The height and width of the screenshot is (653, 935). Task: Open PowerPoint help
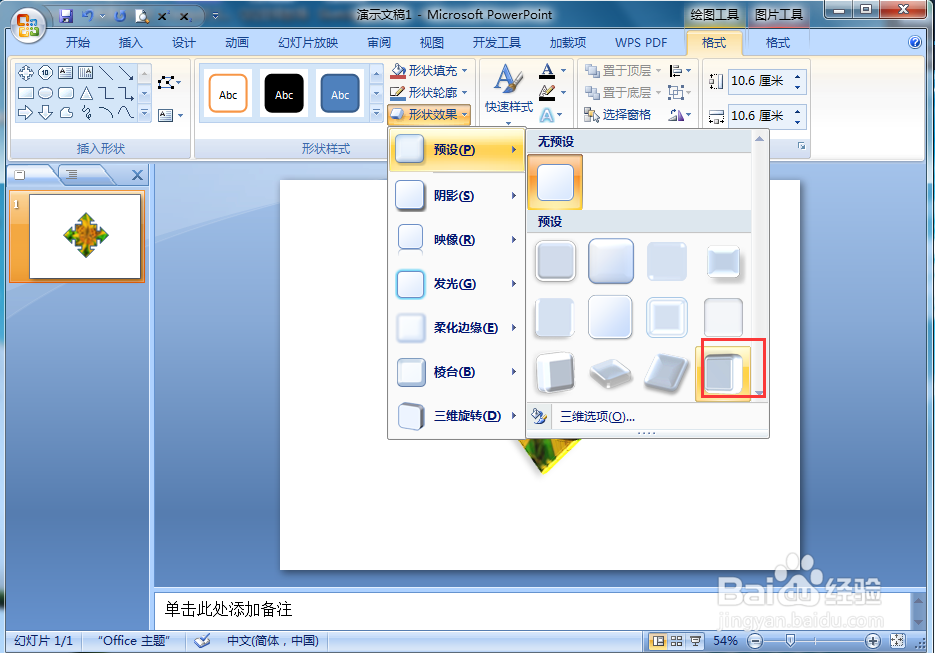(x=915, y=42)
